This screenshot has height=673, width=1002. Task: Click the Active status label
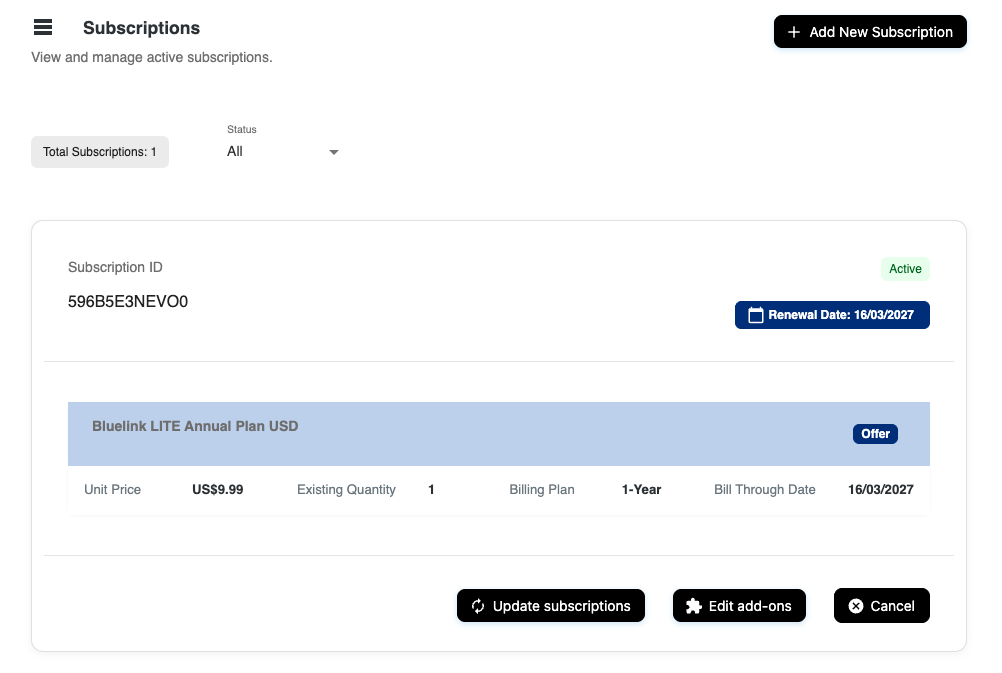(905, 269)
